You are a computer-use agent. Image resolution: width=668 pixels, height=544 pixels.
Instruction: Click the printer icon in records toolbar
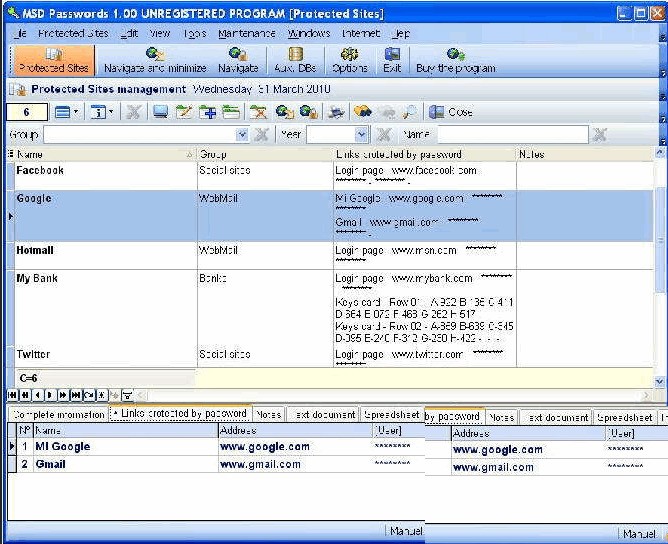coord(336,112)
